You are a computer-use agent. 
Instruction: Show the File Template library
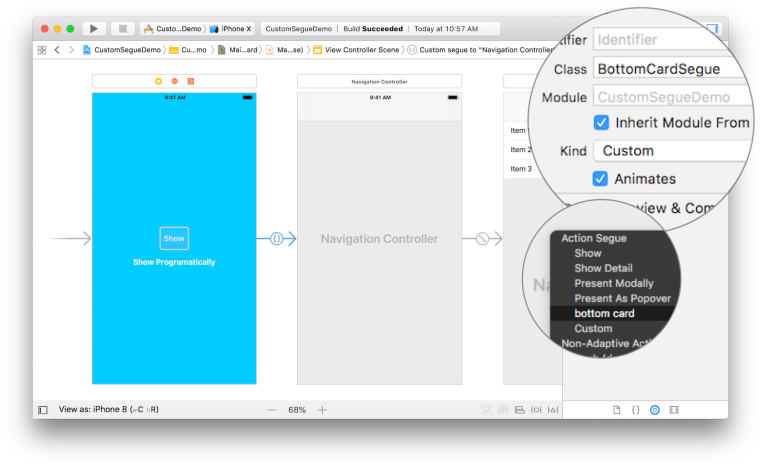click(x=617, y=410)
